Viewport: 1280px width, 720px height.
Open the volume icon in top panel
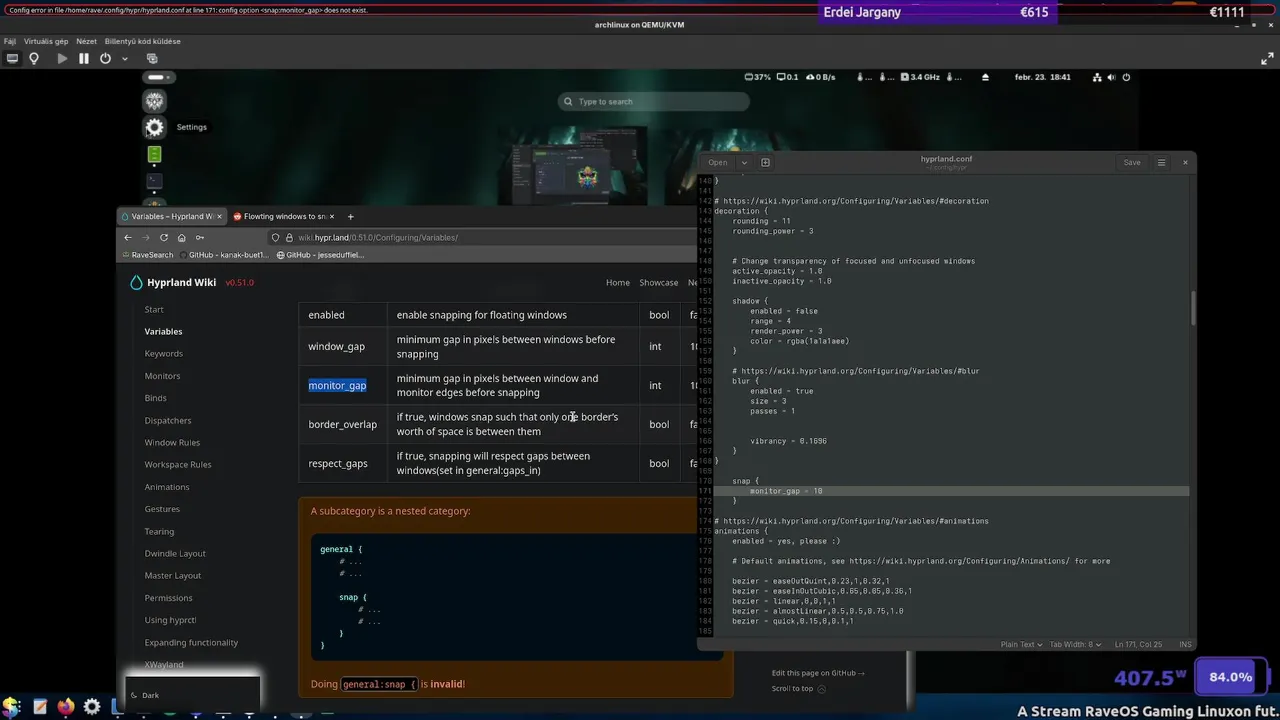pos(1112,77)
